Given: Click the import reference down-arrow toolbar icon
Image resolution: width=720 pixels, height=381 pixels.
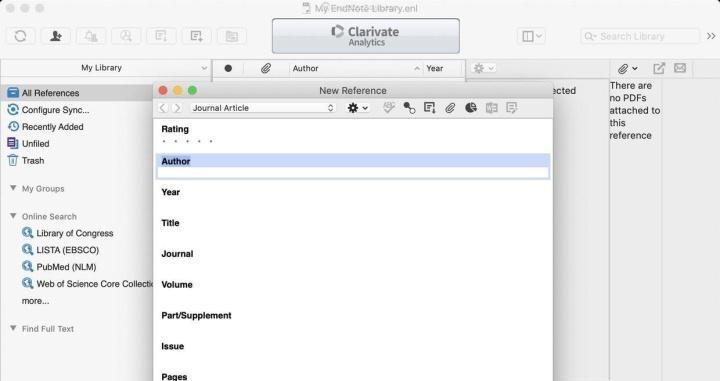Looking at the screenshot, I should 161,36.
